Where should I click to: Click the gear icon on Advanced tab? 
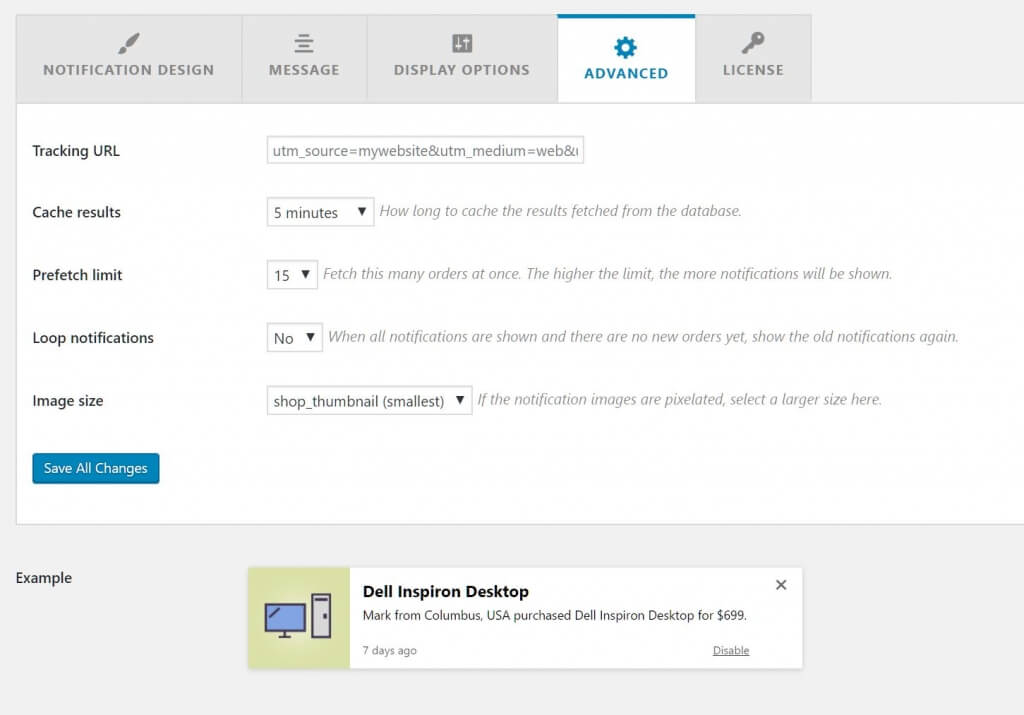(x=626, y=43)
